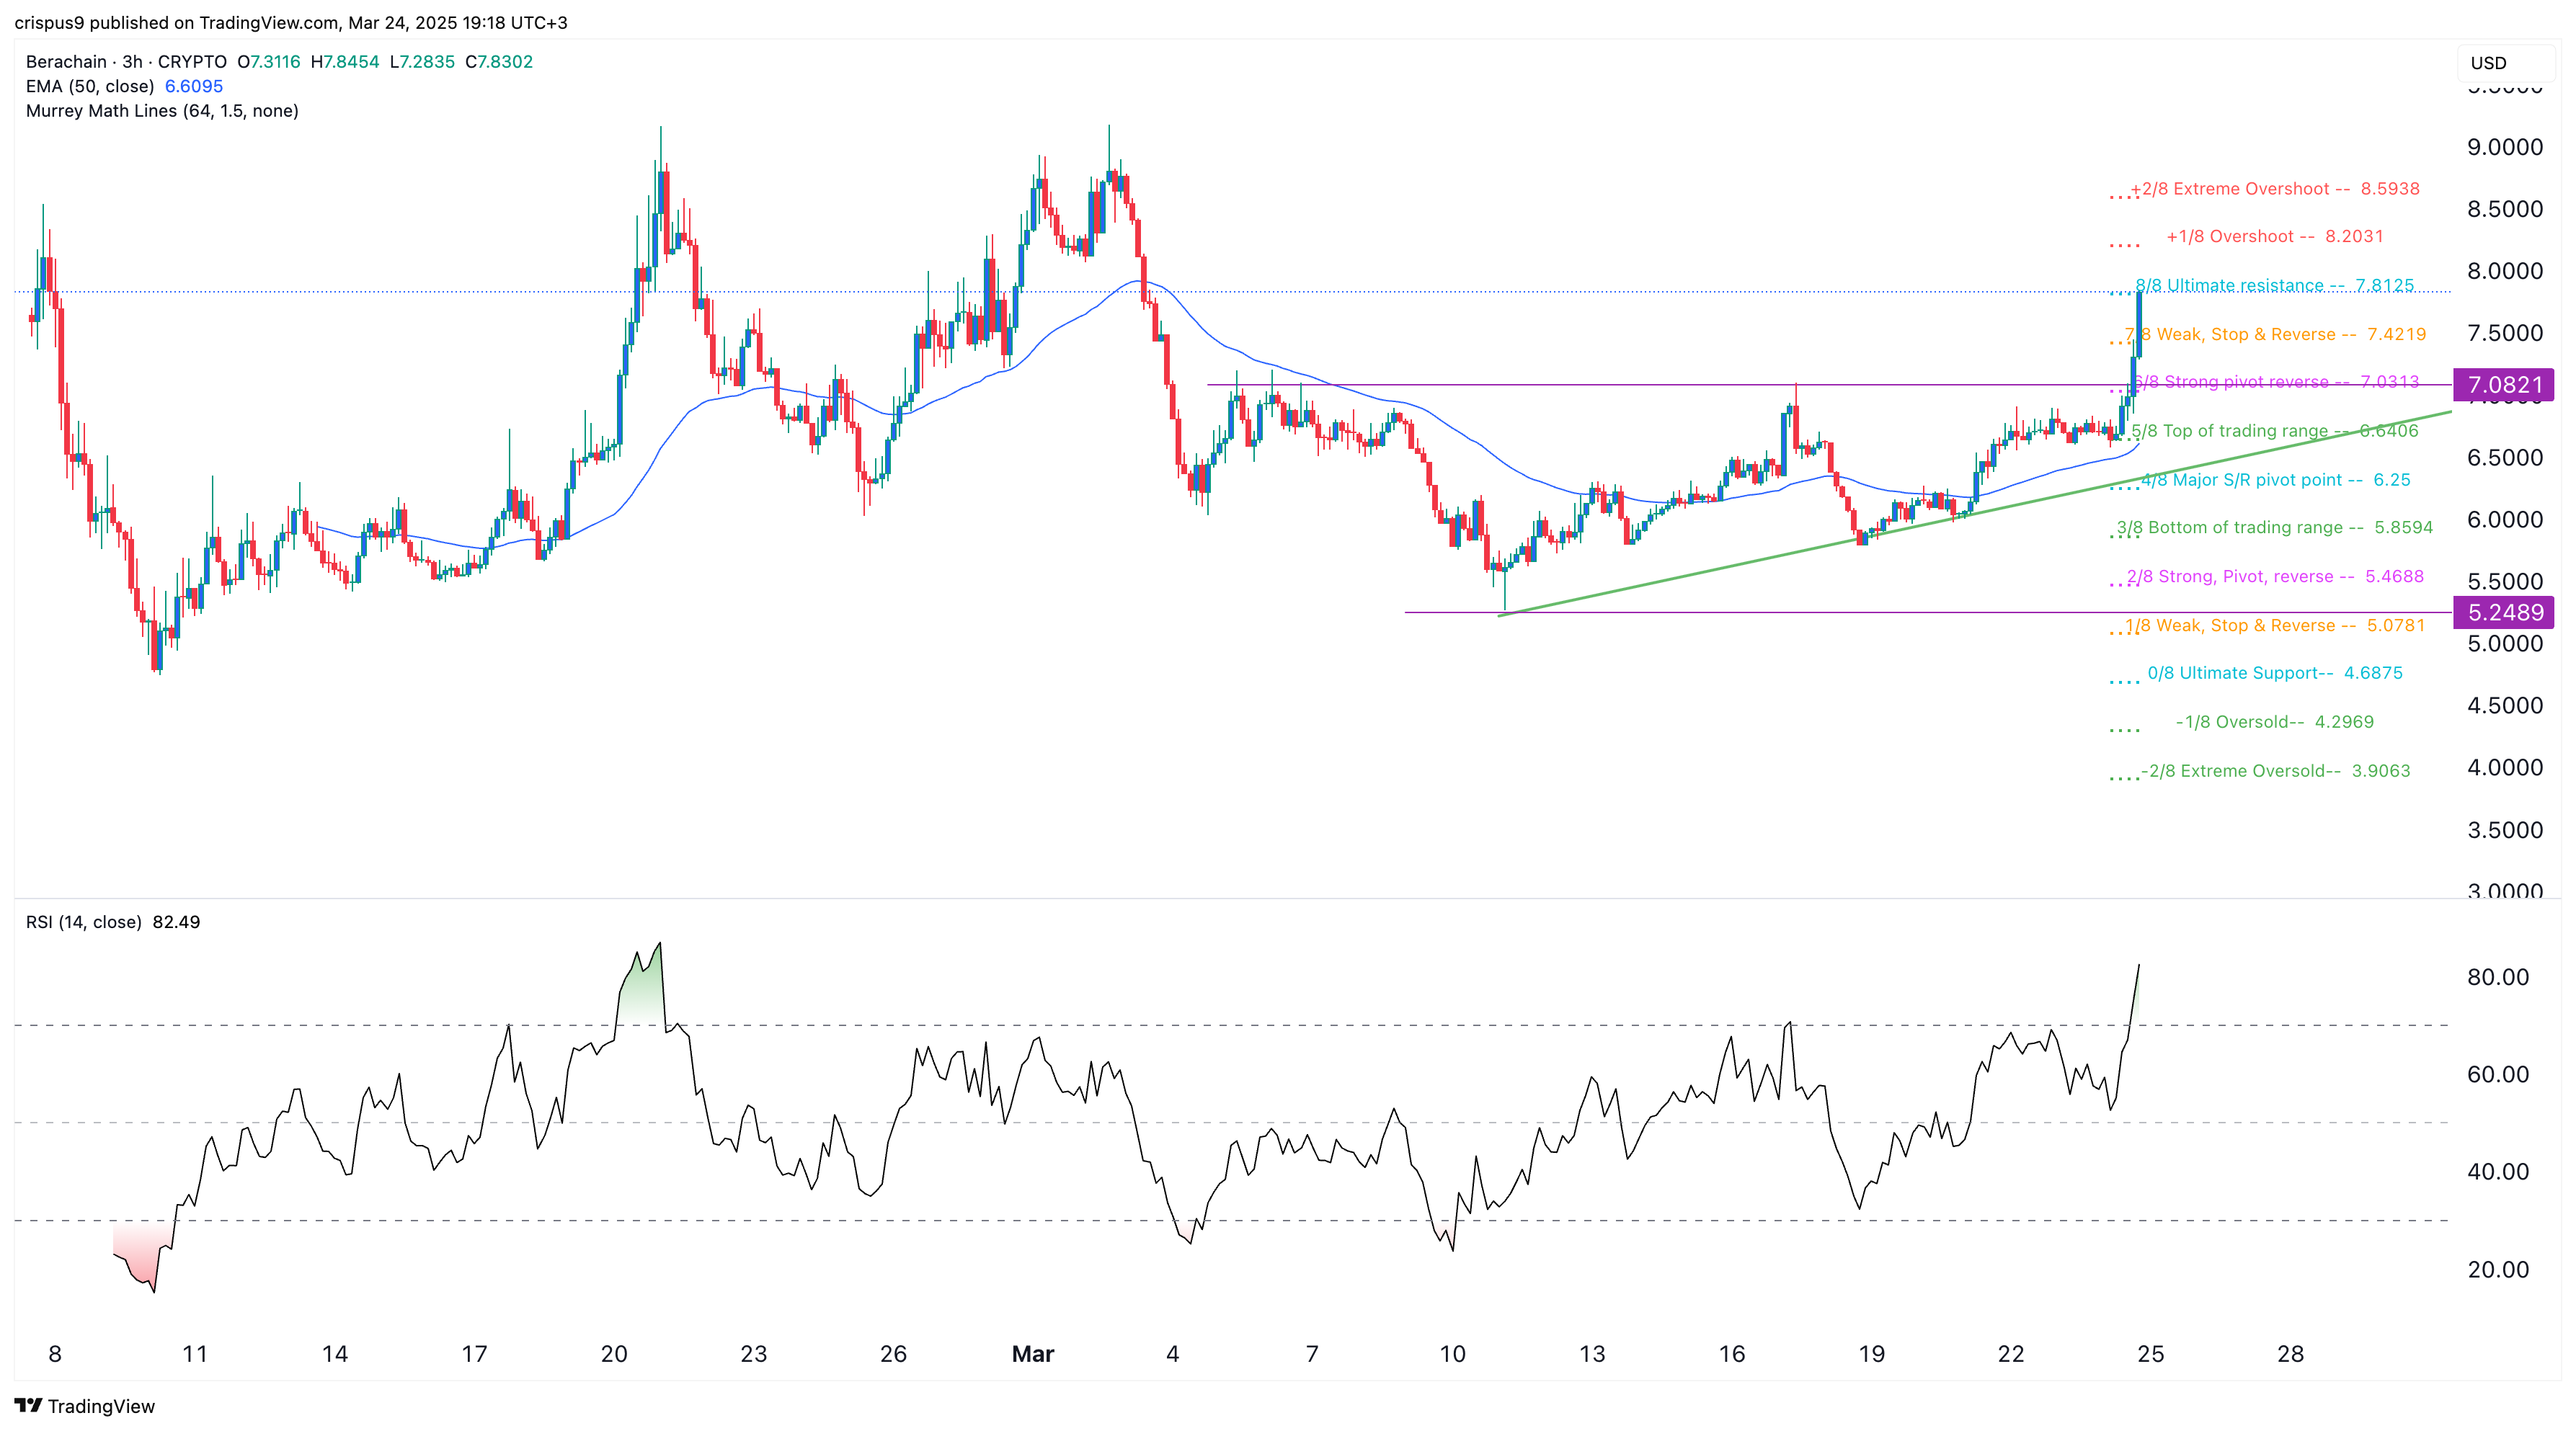Click the Mar label on time axis

click(x=1033, y=1354)
